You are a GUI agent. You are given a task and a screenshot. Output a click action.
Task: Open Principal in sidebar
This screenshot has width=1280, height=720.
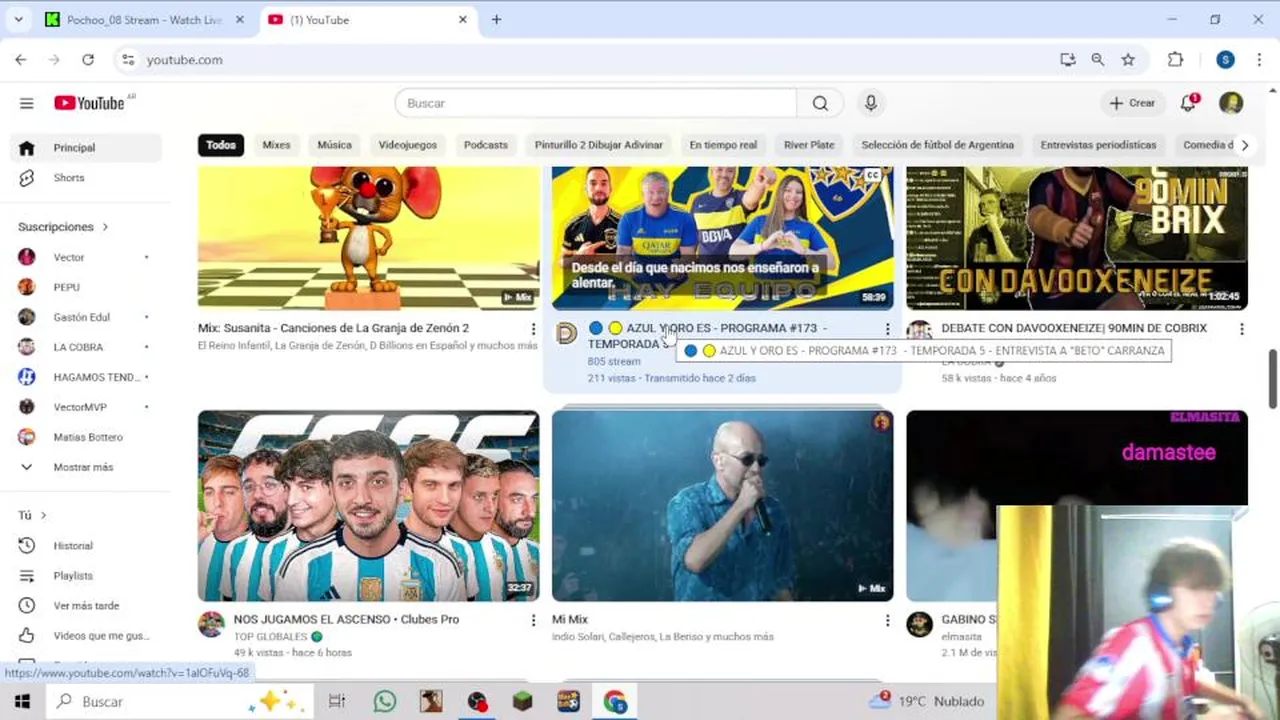coord(87,147)
